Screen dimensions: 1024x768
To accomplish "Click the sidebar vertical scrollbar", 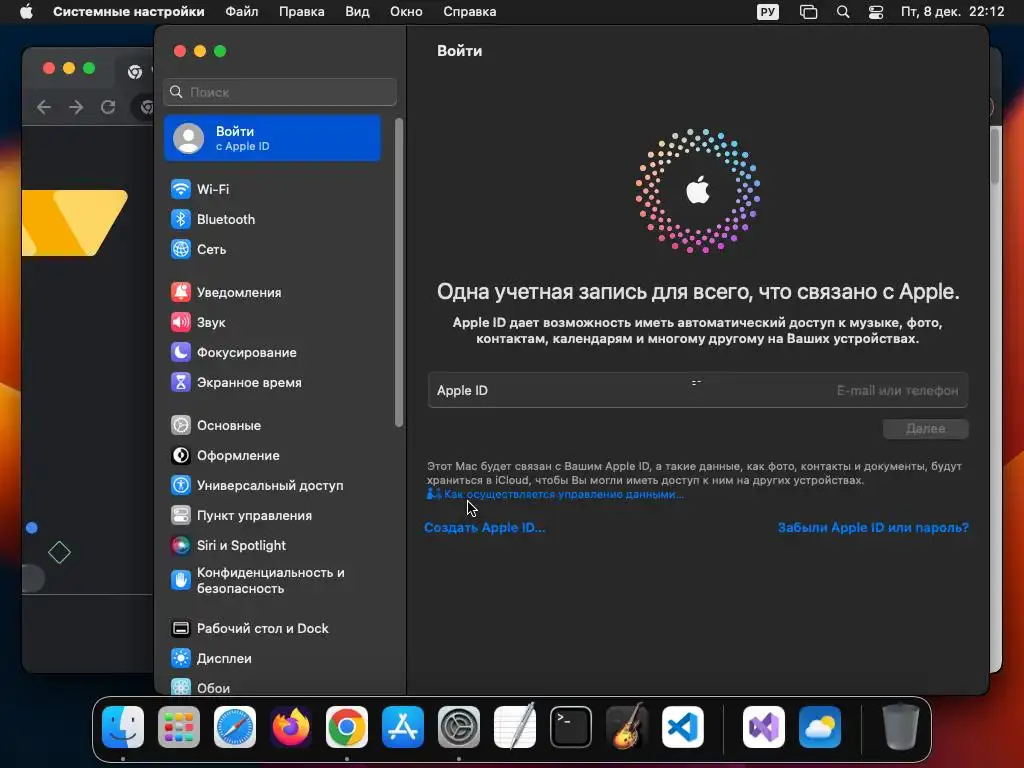I will point(399,273).
